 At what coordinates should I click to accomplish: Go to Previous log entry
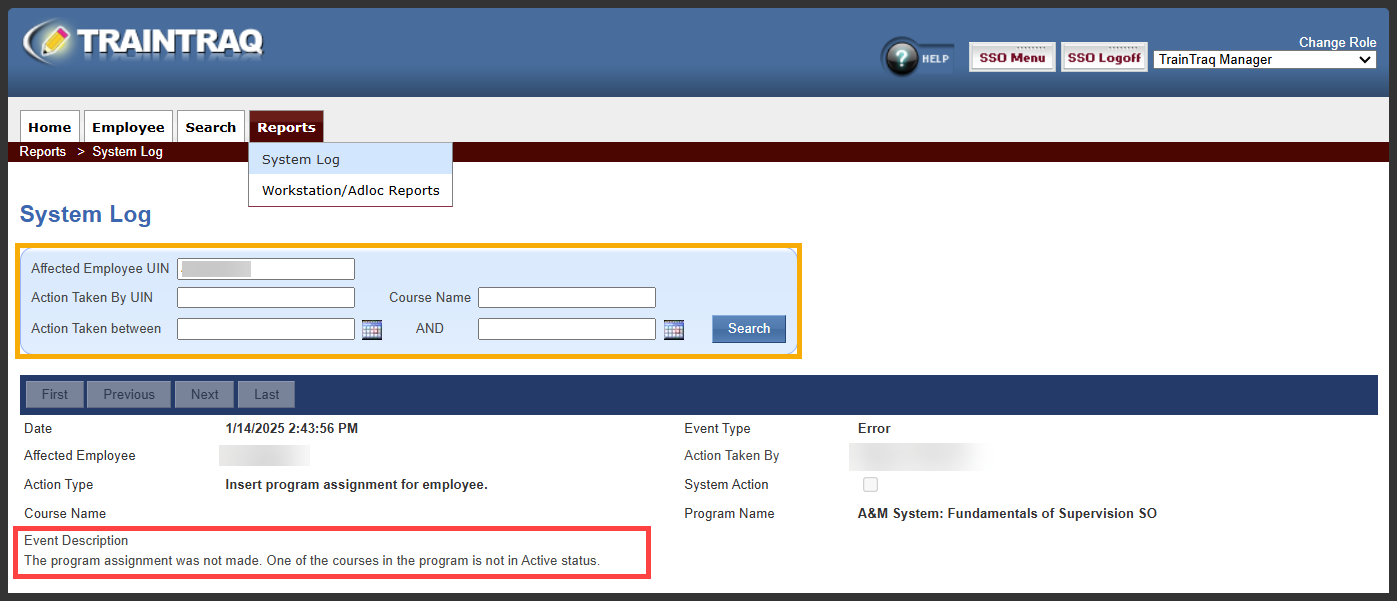129,394
